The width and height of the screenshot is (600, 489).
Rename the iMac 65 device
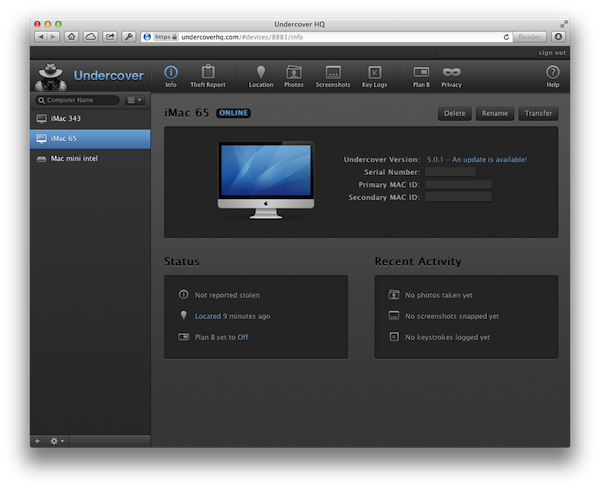click(x=495, y=114)
